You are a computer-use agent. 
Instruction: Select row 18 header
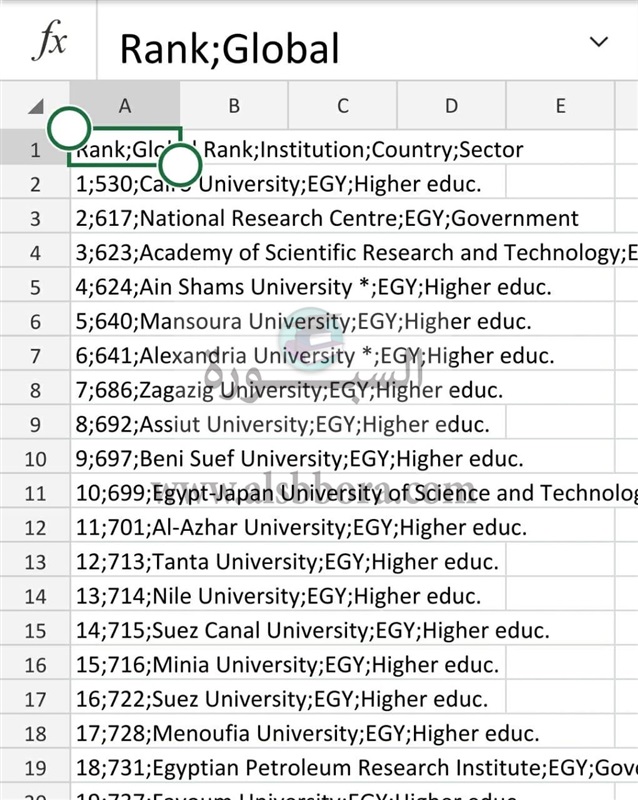tap(35, 734)
